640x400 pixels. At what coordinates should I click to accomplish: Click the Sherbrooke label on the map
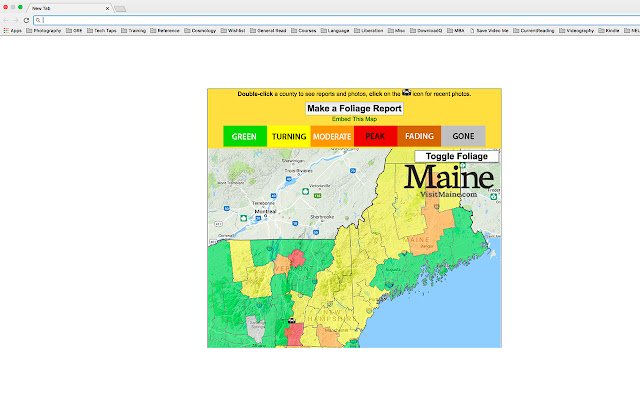pyautogui.click(x=322, y=217)
